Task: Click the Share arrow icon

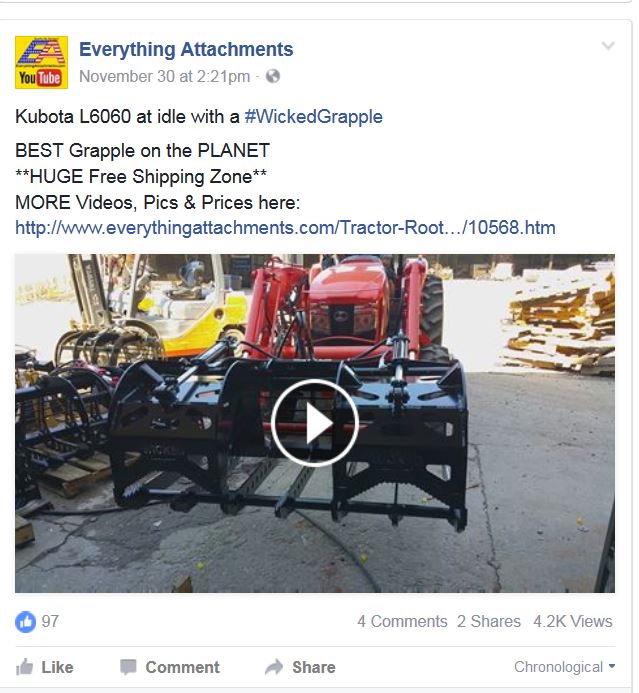Action: coord(274,666)
